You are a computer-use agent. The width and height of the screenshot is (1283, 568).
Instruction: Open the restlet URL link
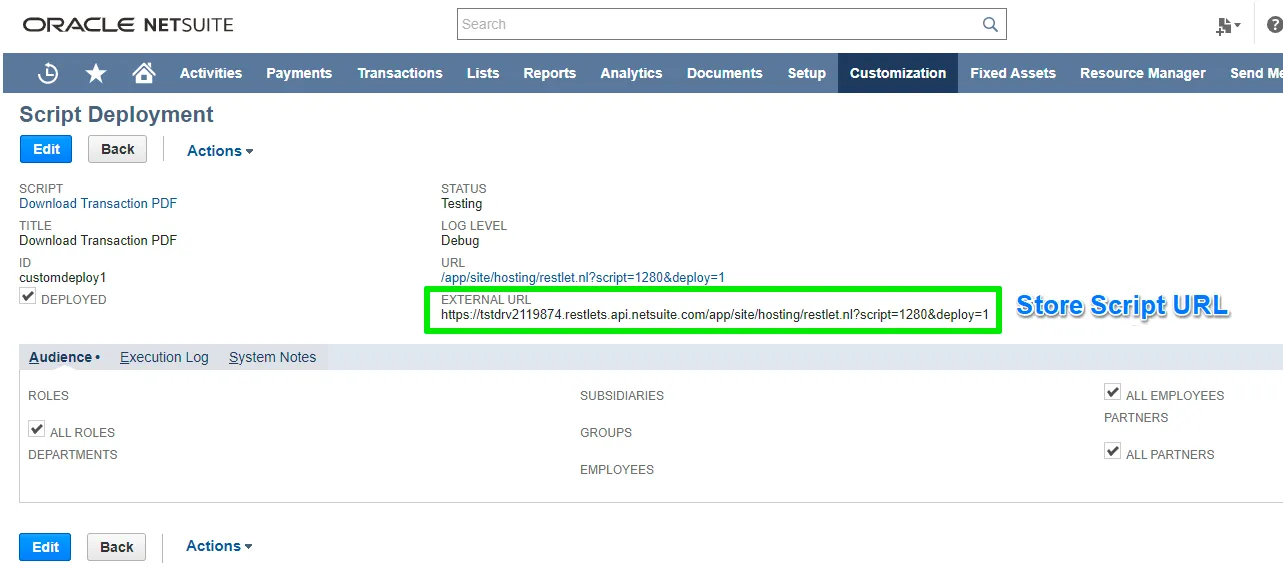(x=583, y=277)
